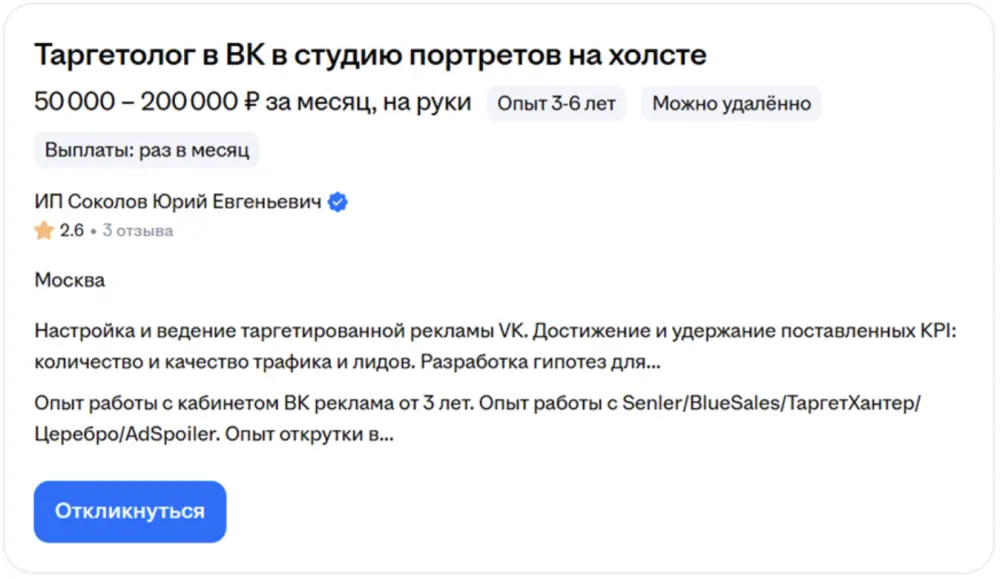The height and width of the screenshot is (579, 1000).
Task: Open employer "ИП Соколов Юрий Евгеньевич"
Action: coord(178,202)
